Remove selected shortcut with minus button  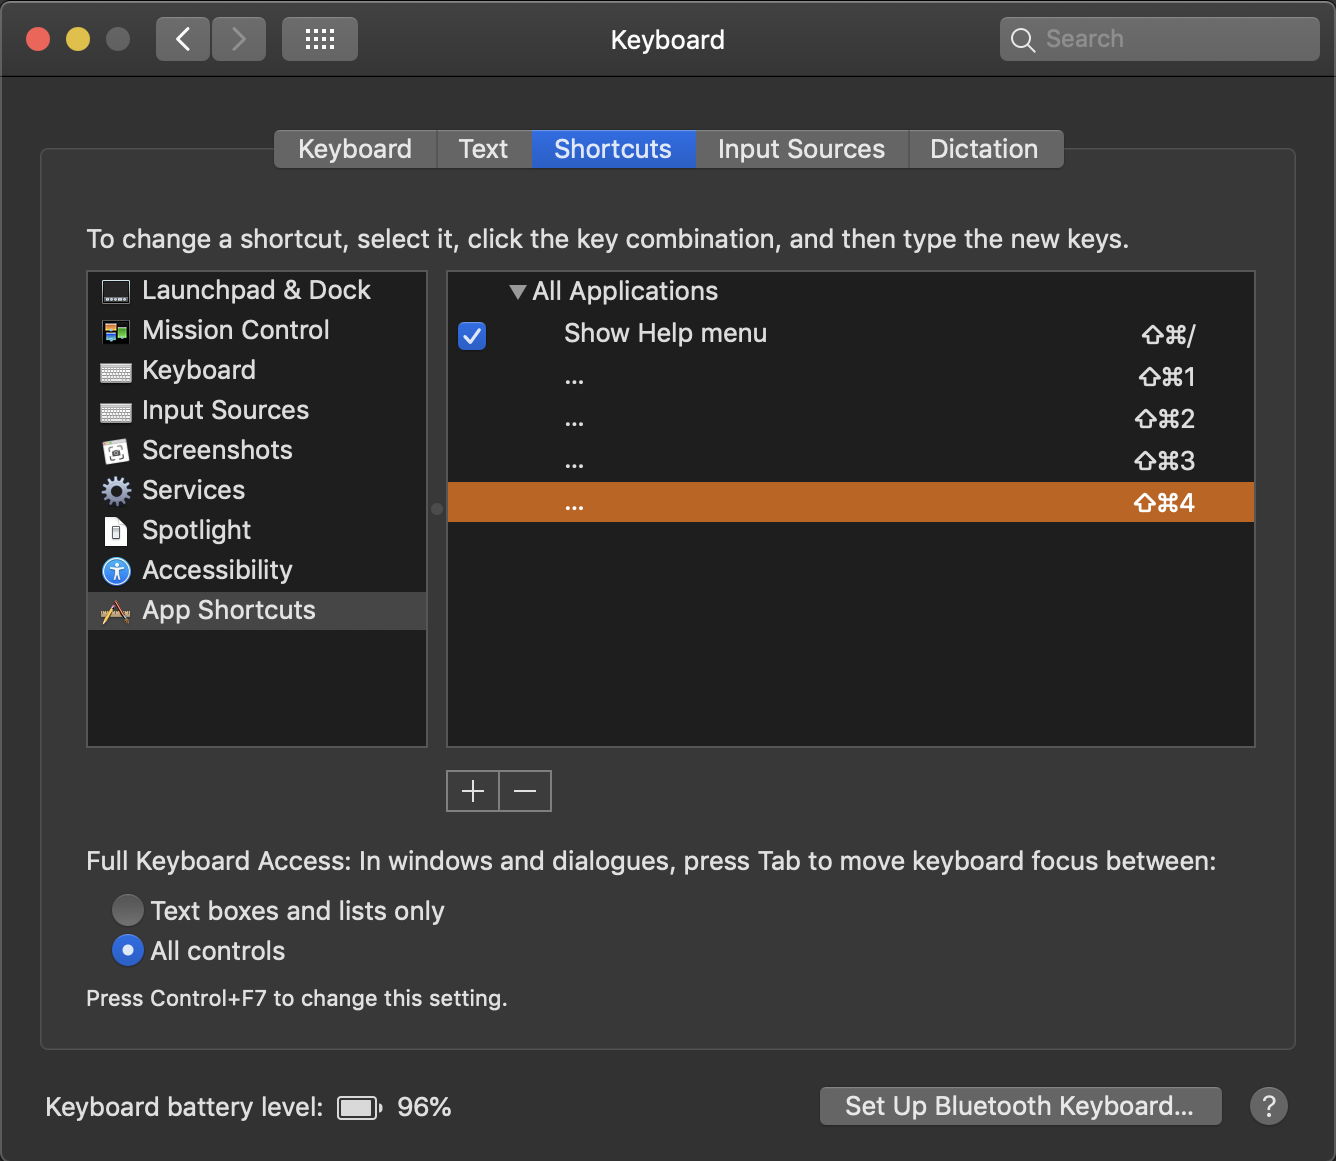[x=525, y=791]
